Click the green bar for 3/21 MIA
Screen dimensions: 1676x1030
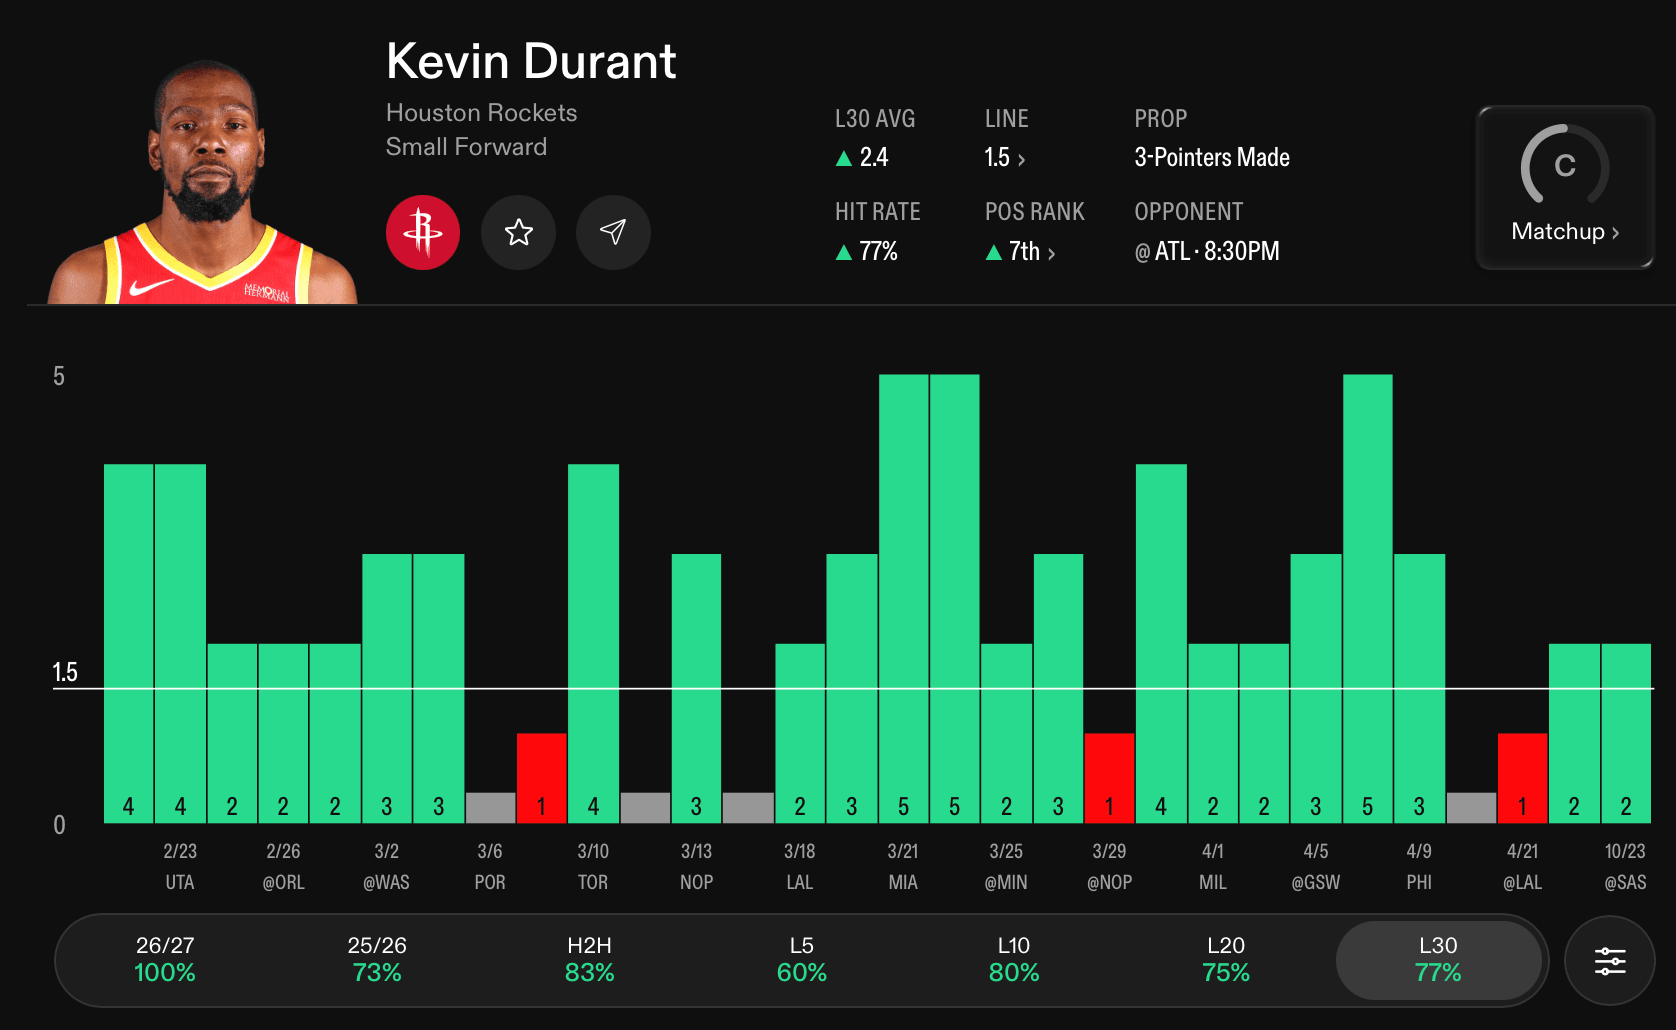(903, 599)
